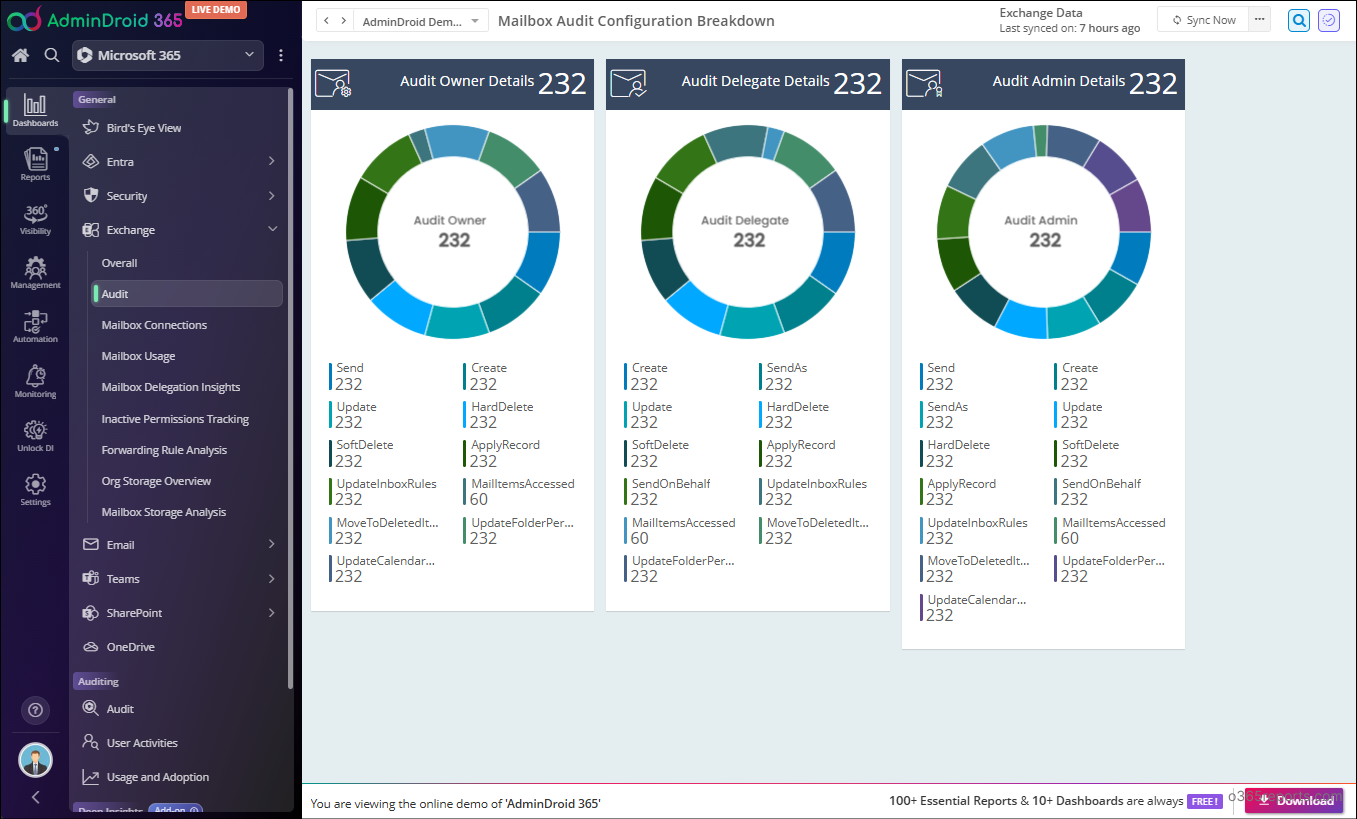Open the Dashboards section in the rail
Image resolution: width=1357 pixels, height=819 pixels.
click(x=35, y=111)
